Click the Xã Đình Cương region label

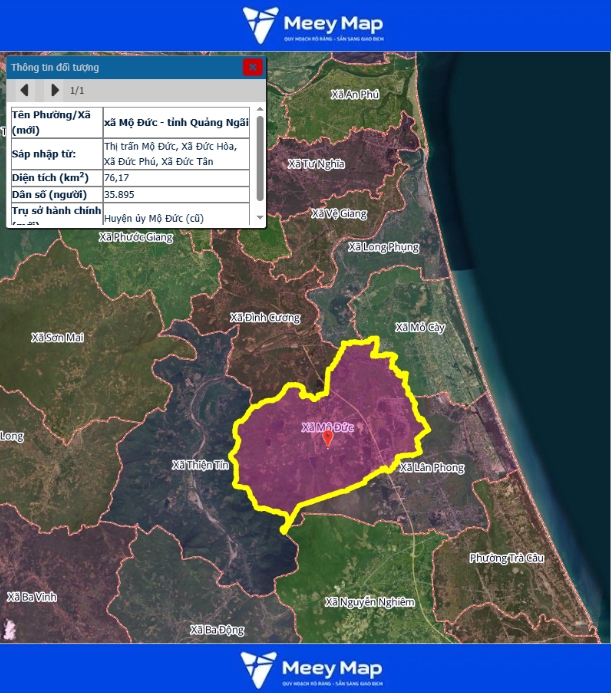[x=265, y=317]
